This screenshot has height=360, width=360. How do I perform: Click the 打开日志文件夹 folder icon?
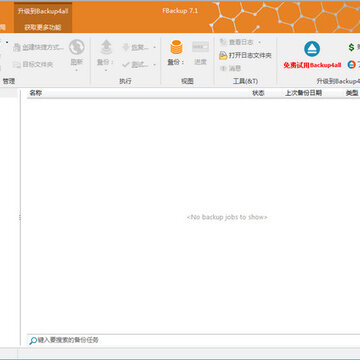pyautogui.click(x=223, y=56)
